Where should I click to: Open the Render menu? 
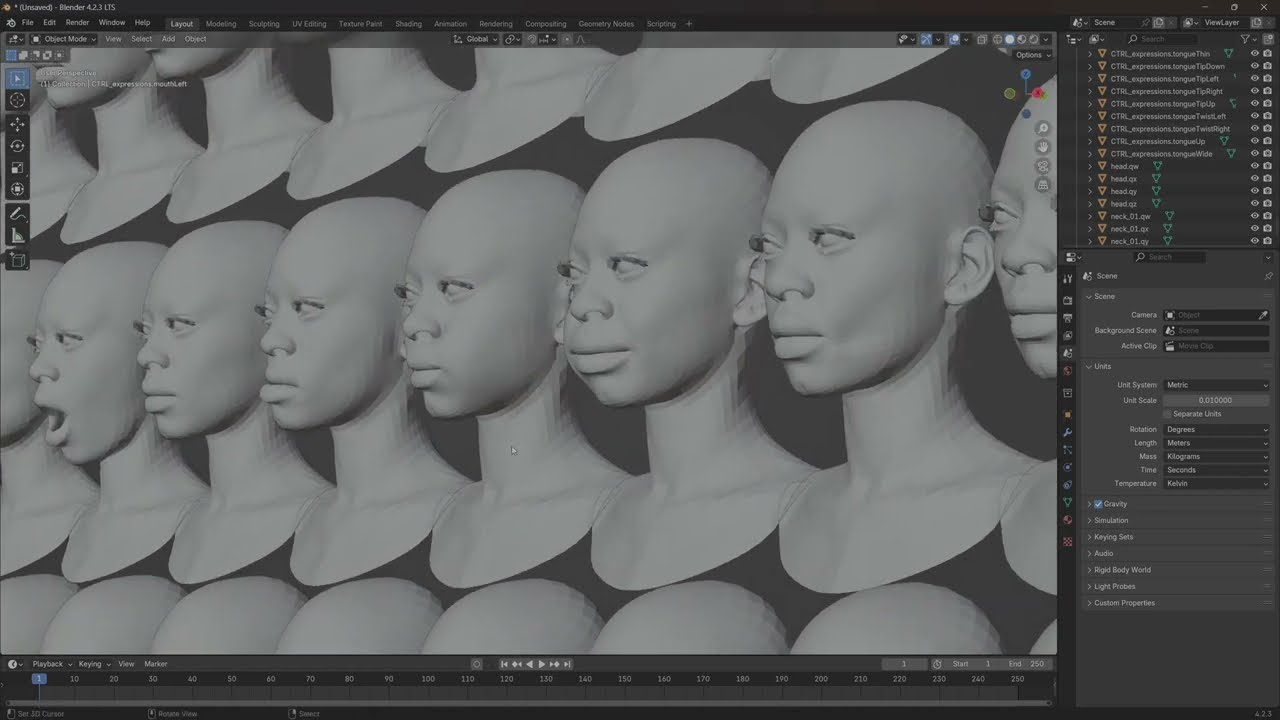tap(77, 23)
